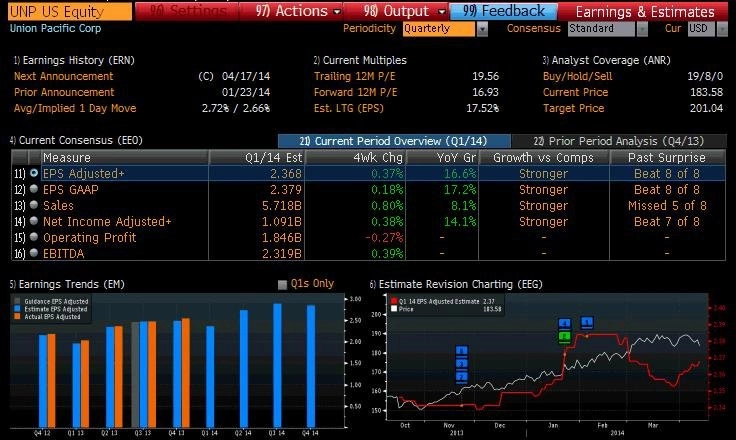Viewport: 736px width, 440px height.
Task: Click the Est. LTG (EPS) value 17.52%
Action: tap(482, 108)
